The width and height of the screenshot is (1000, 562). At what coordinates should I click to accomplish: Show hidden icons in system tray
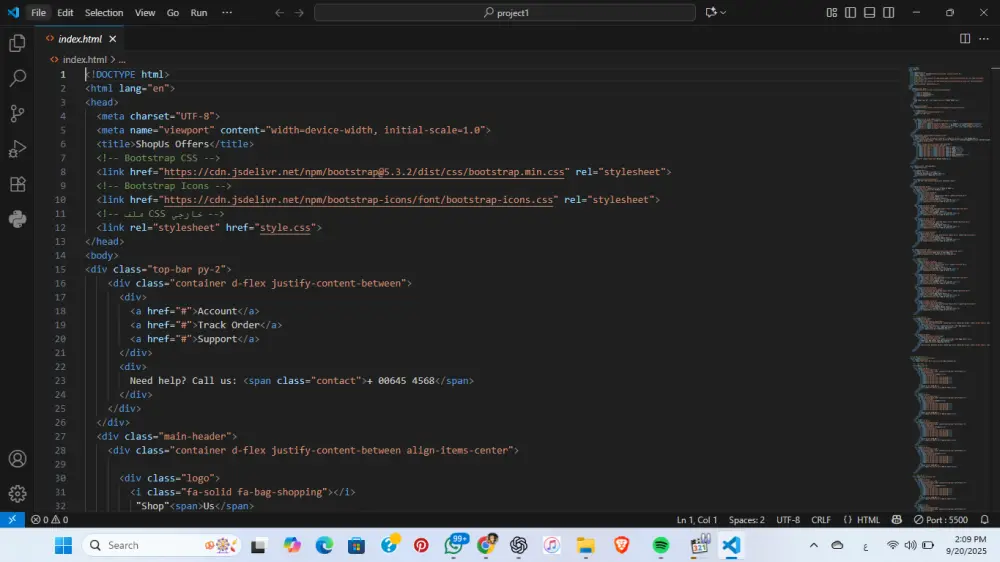[813, 545]
